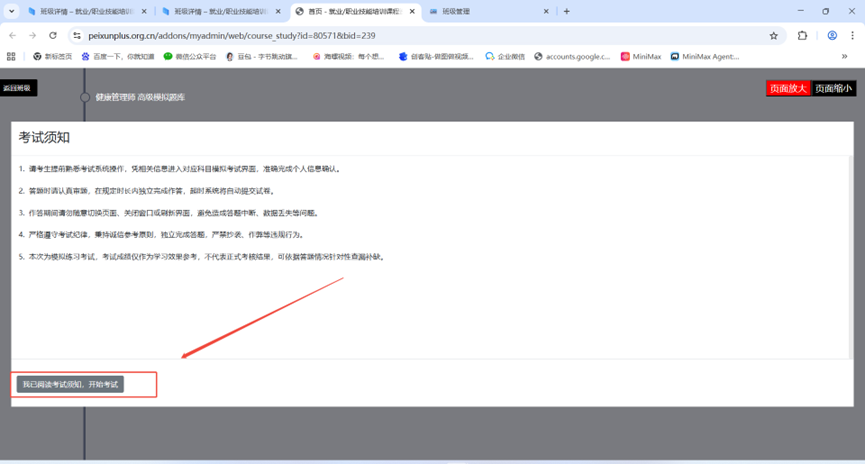This screenshot has width=865, height=464.
Task: Open the Chrome three-dot menu
Action: point(852,35)
